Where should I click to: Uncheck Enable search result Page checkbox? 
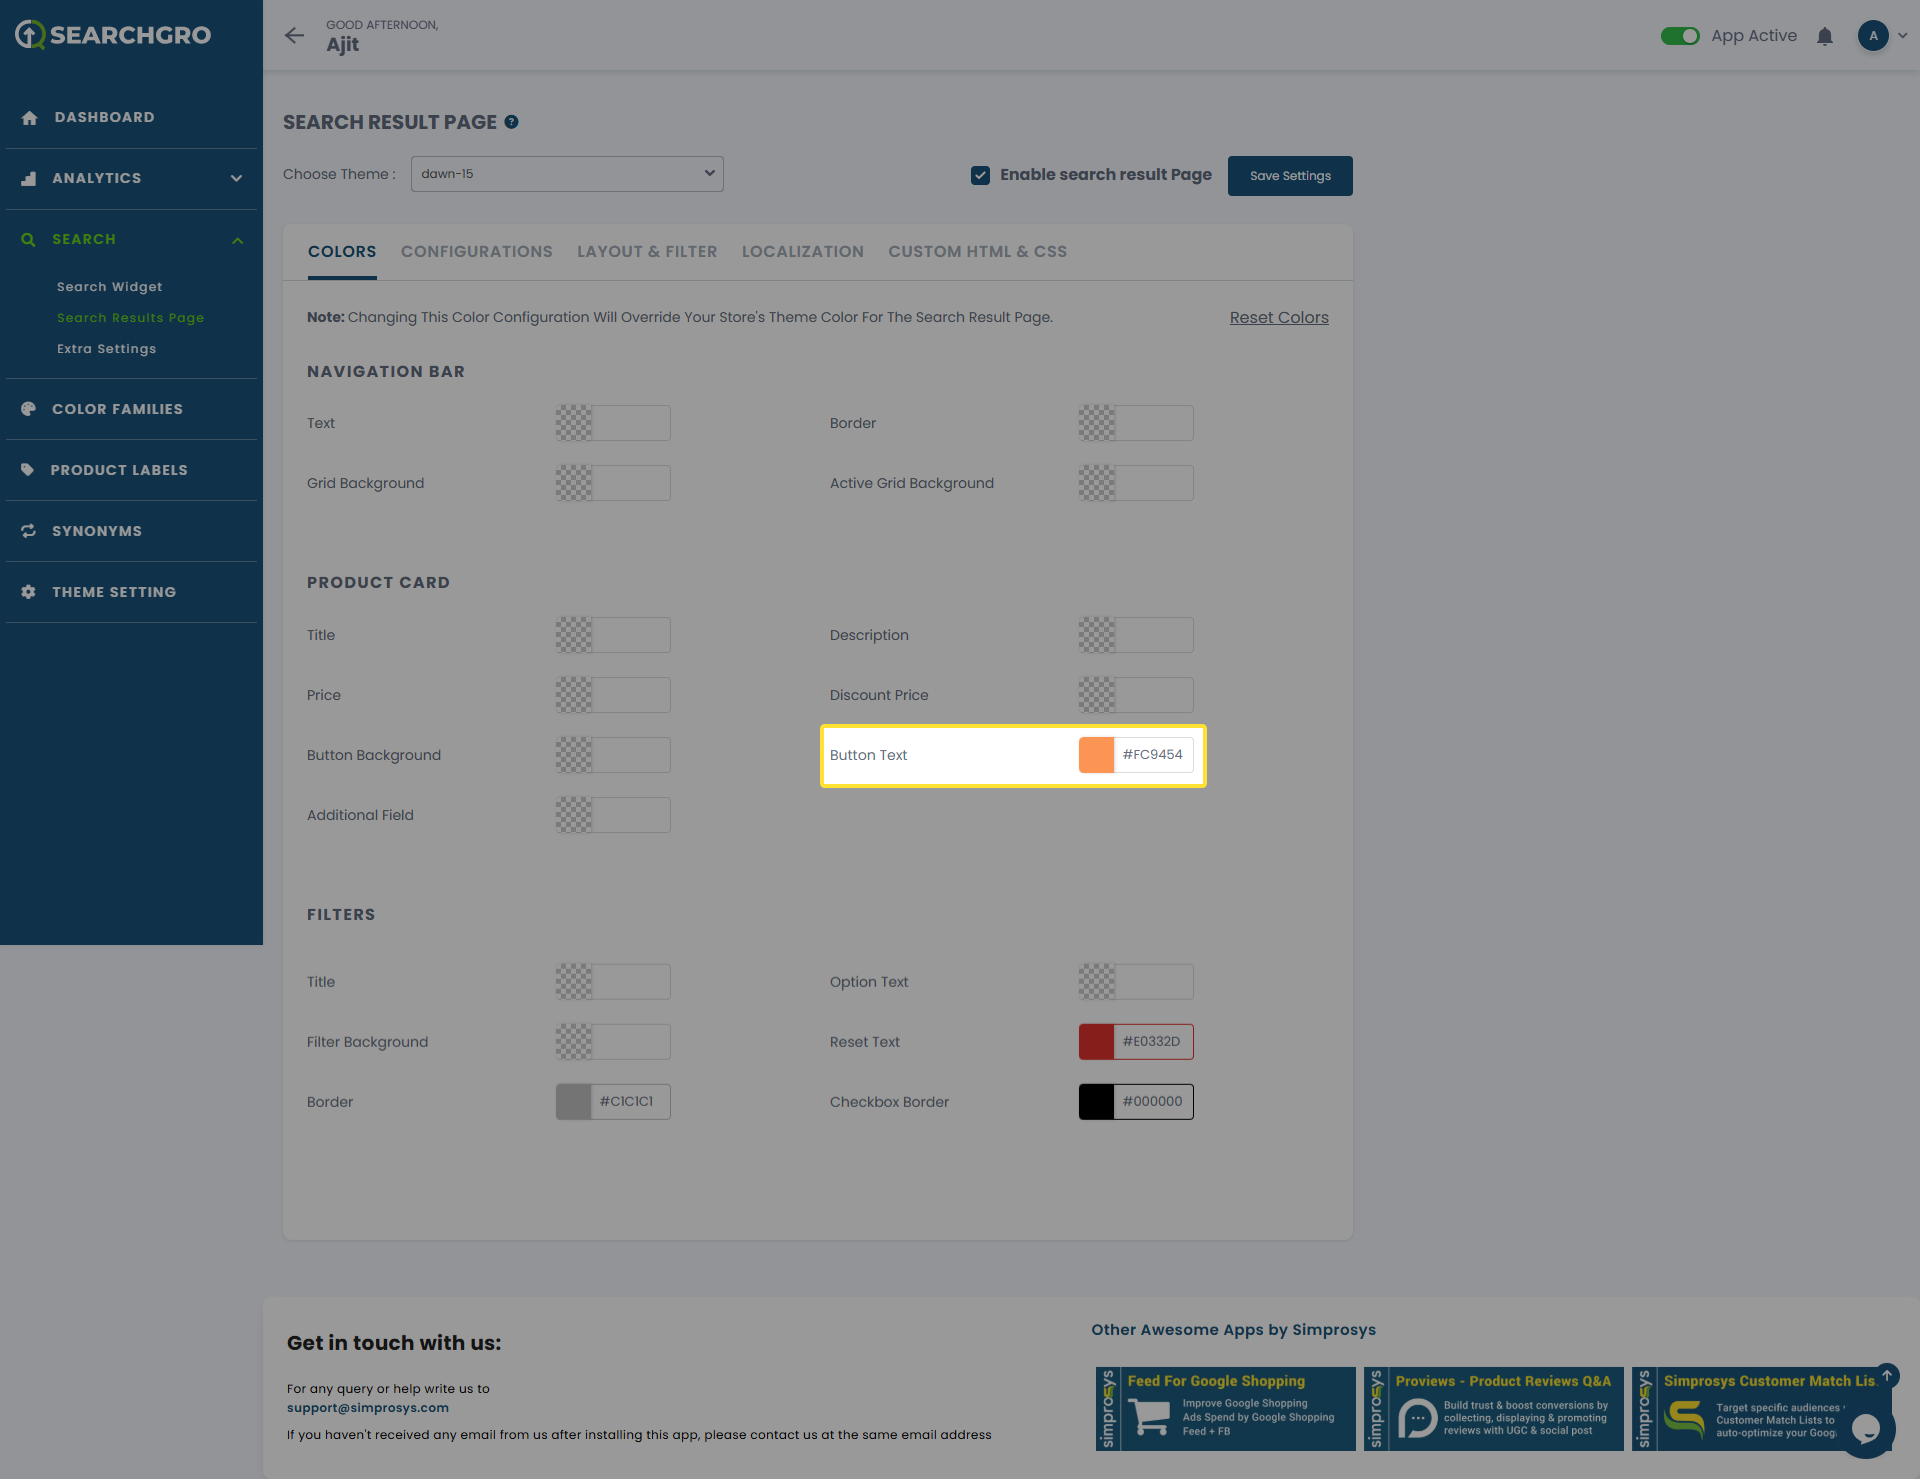pos(980,175)
